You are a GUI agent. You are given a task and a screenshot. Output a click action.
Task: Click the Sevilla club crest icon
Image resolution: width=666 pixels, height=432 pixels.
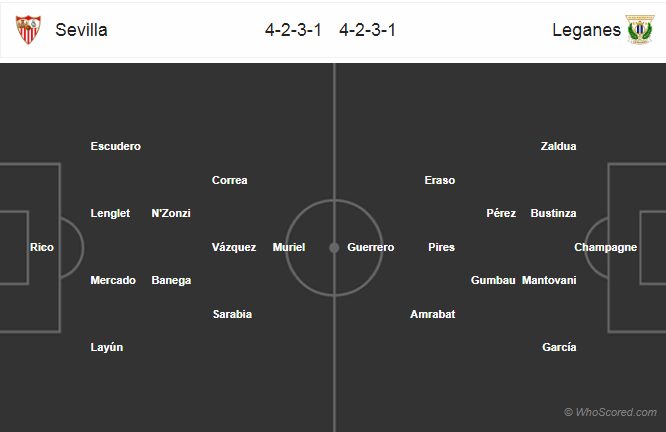[x=29, y=30]
